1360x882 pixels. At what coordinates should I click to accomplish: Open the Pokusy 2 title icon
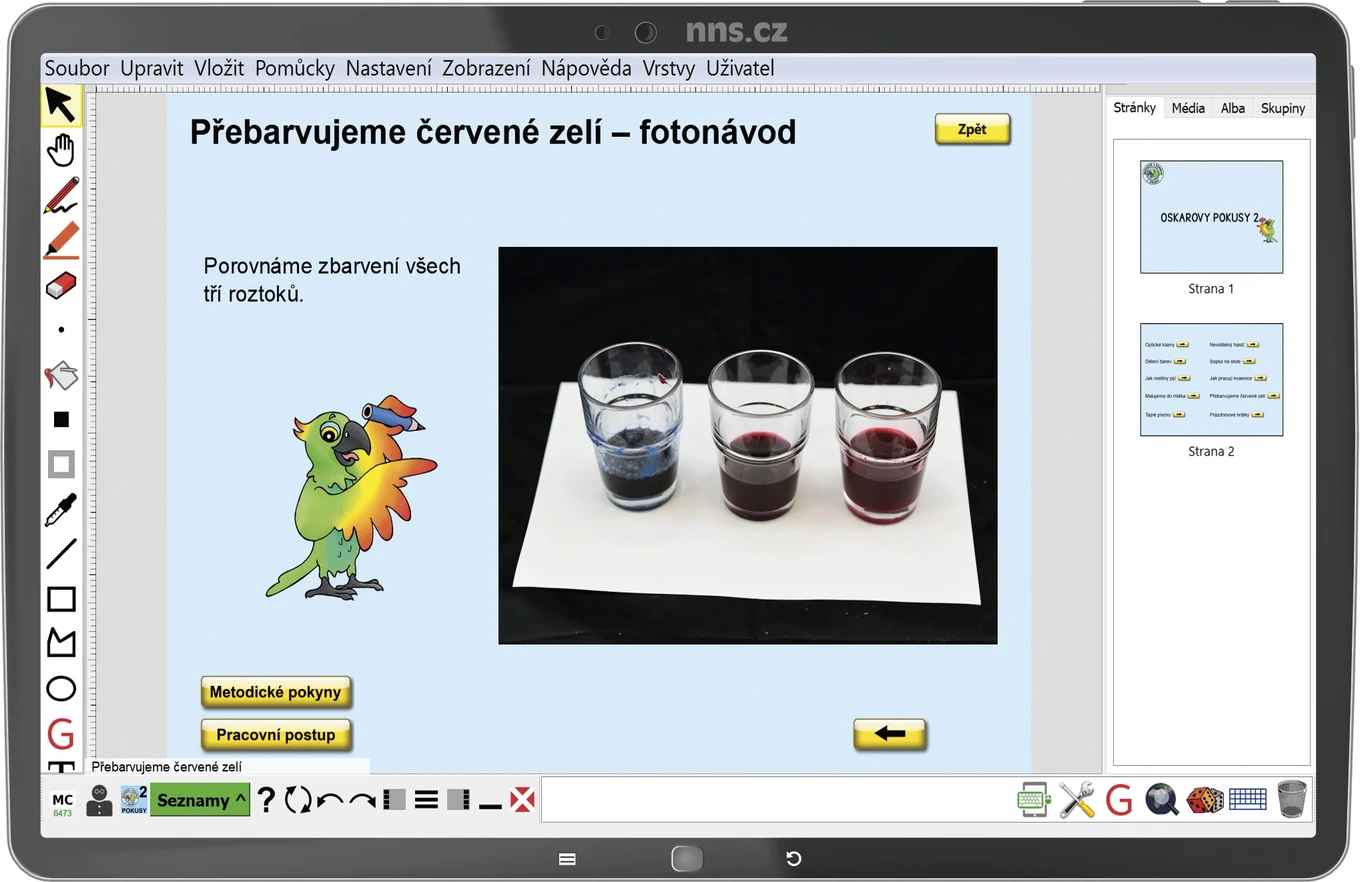(134, 800)
